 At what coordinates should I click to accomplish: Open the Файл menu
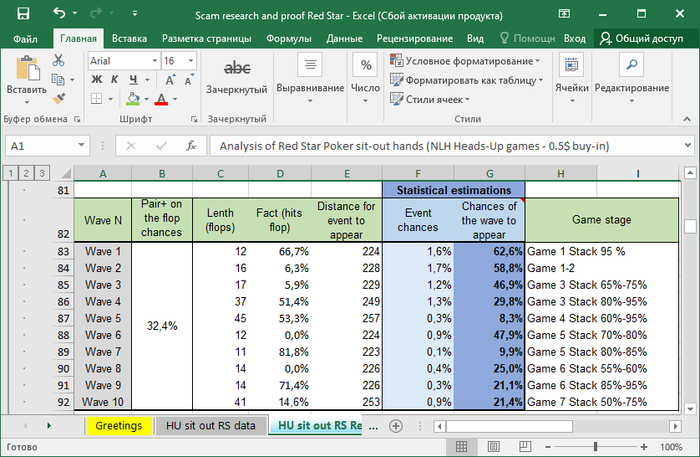[25, 39]
